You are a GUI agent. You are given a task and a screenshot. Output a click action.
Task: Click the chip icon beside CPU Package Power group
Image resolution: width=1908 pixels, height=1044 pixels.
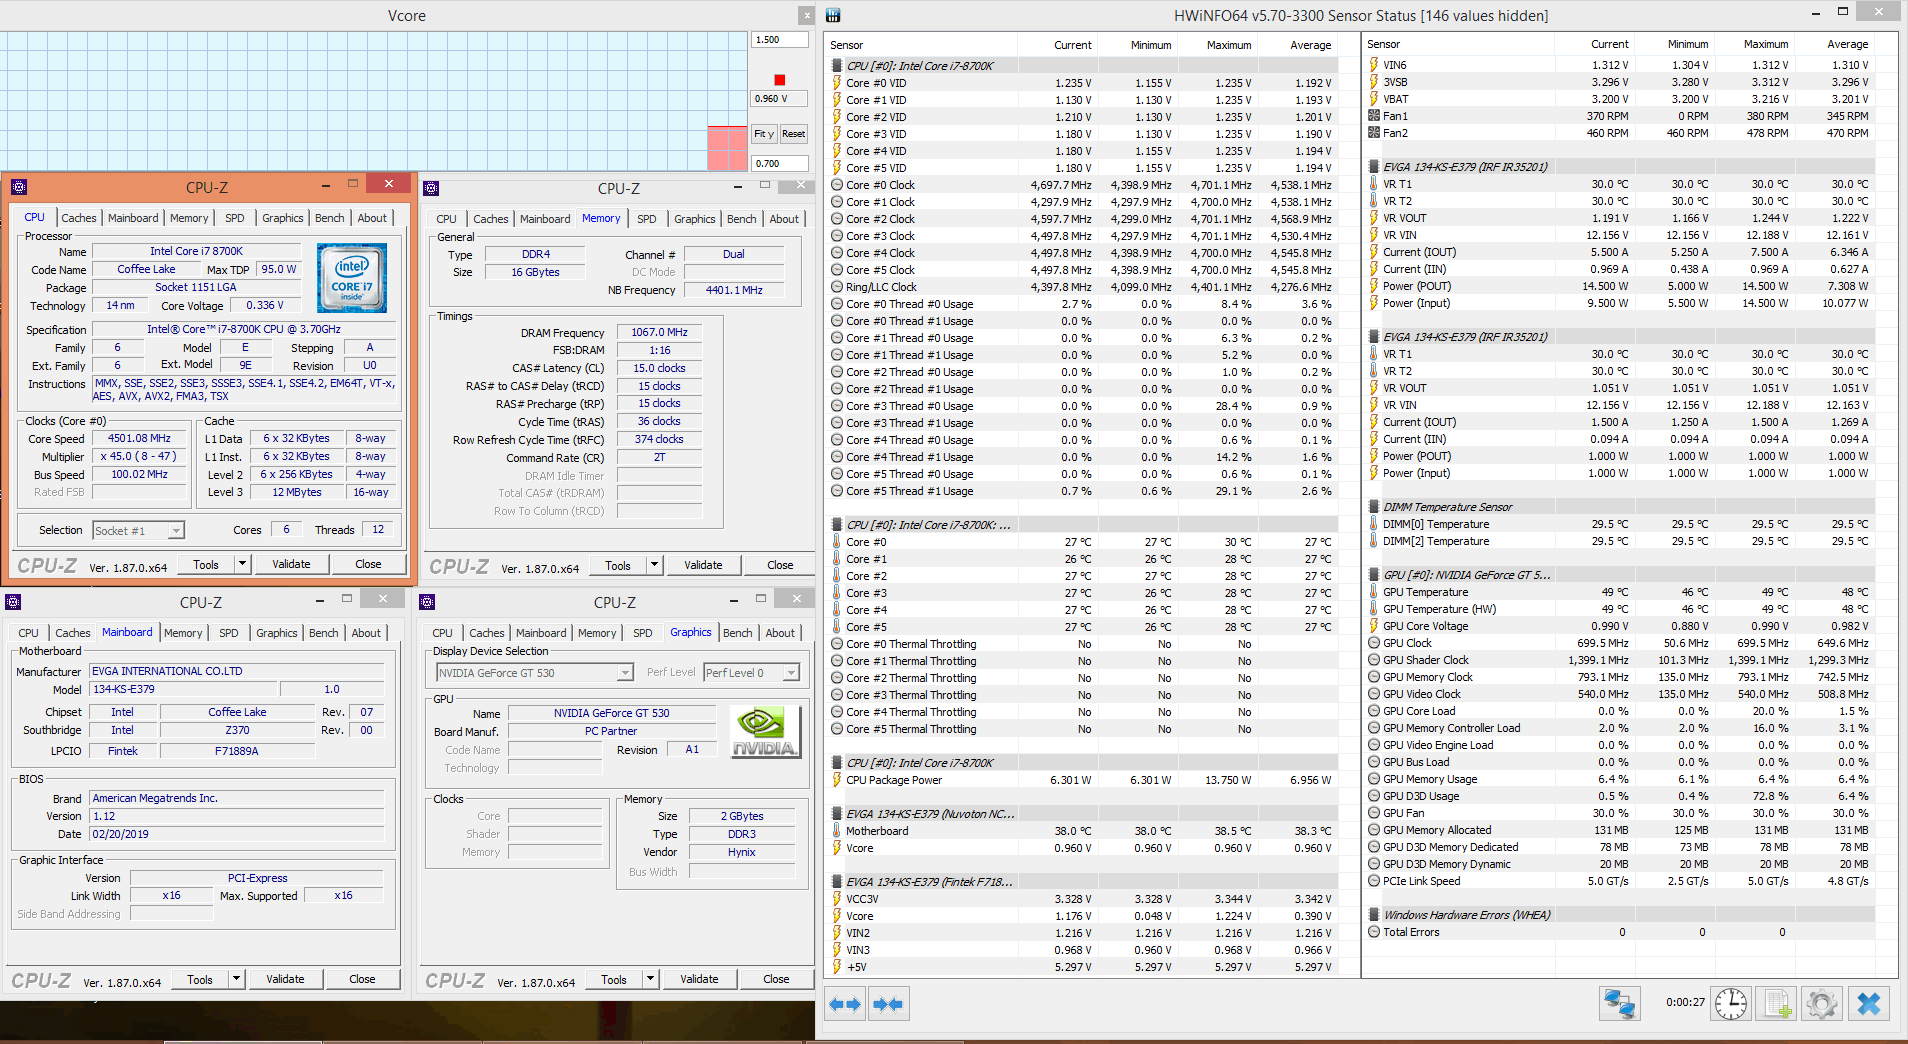coord(837,763)
